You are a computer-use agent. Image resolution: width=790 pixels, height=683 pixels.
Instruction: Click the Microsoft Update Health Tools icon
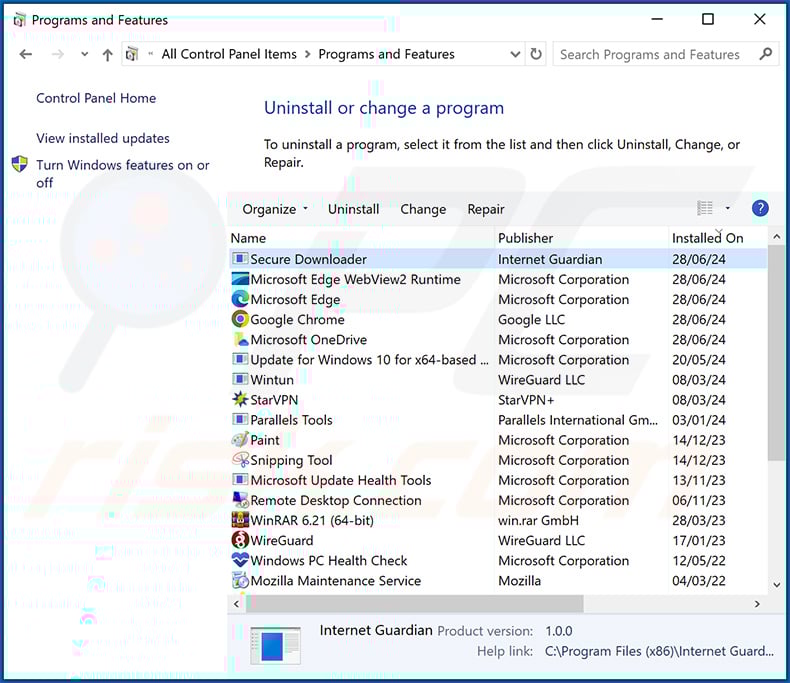pyautogui.click(x=240, y=480)
